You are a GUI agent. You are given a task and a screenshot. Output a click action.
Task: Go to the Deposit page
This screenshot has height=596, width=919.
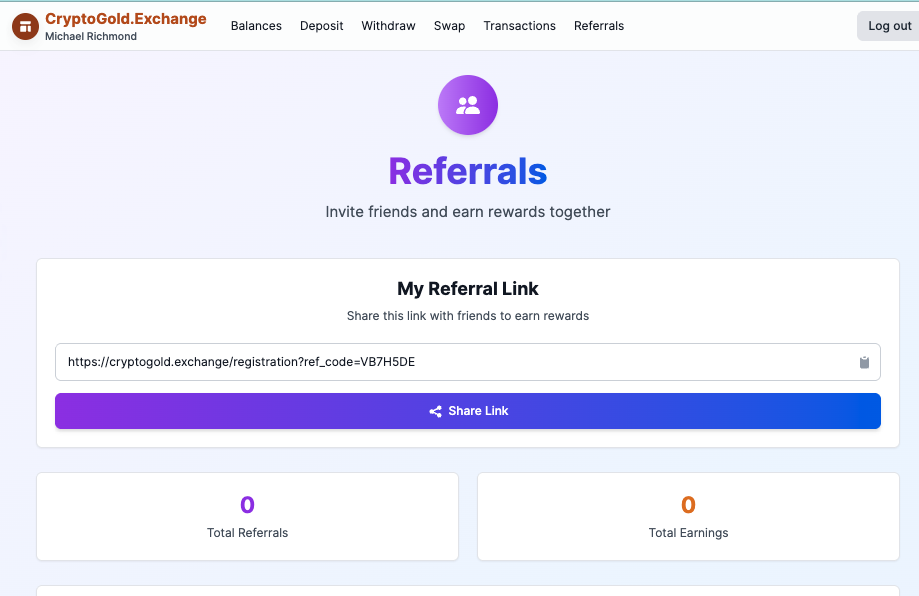[321, 26]
